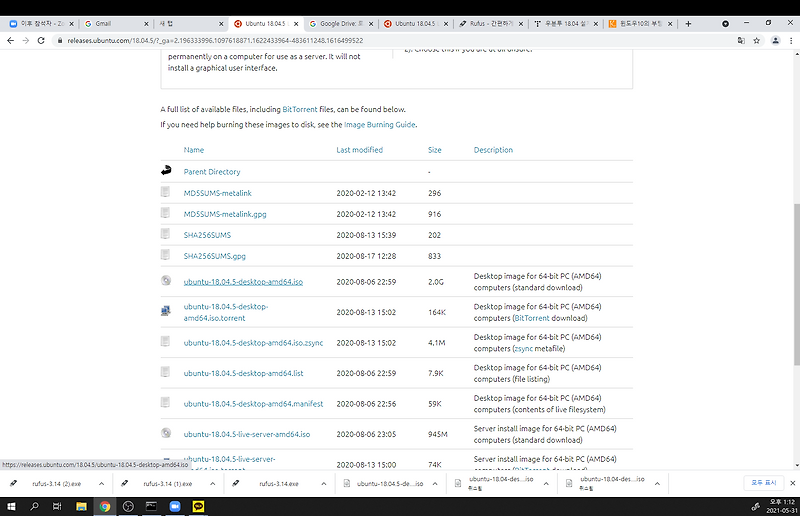Image resolution: width=800 pixels, height=516 pixels.
Task: Expand options for the ubuntu-18.04.5-de...iso download
Action: (x=435, y=484)
